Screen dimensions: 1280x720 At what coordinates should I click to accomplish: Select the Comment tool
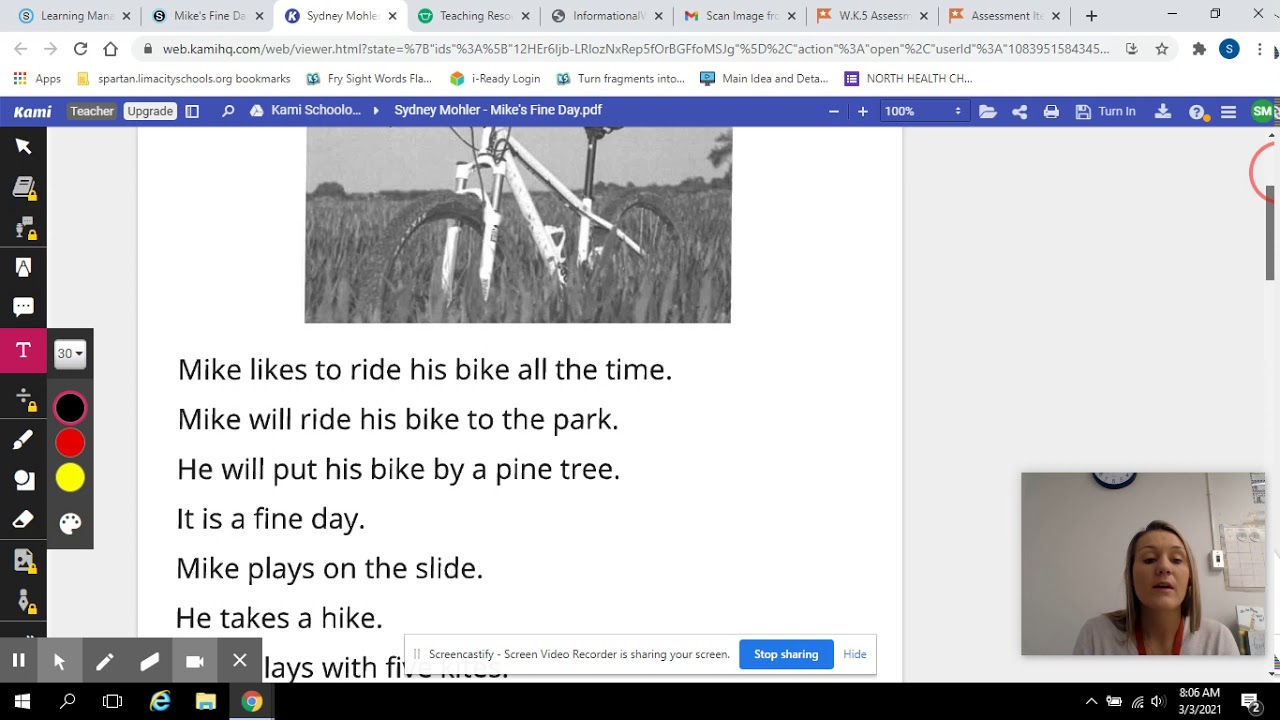pyautogui.click(x=23, y=307)
